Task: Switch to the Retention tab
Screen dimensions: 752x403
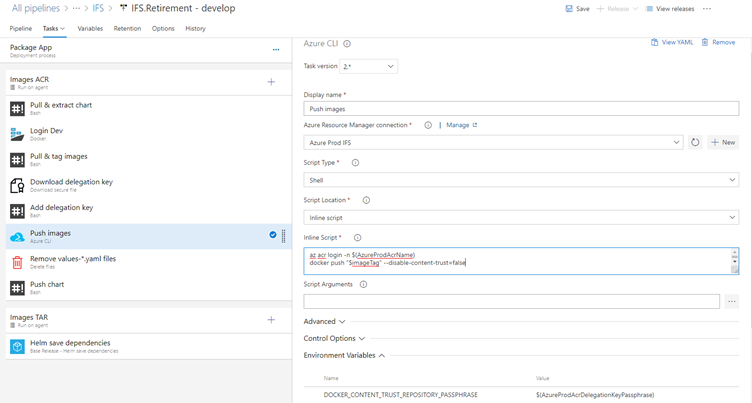Action: (127, 29)
